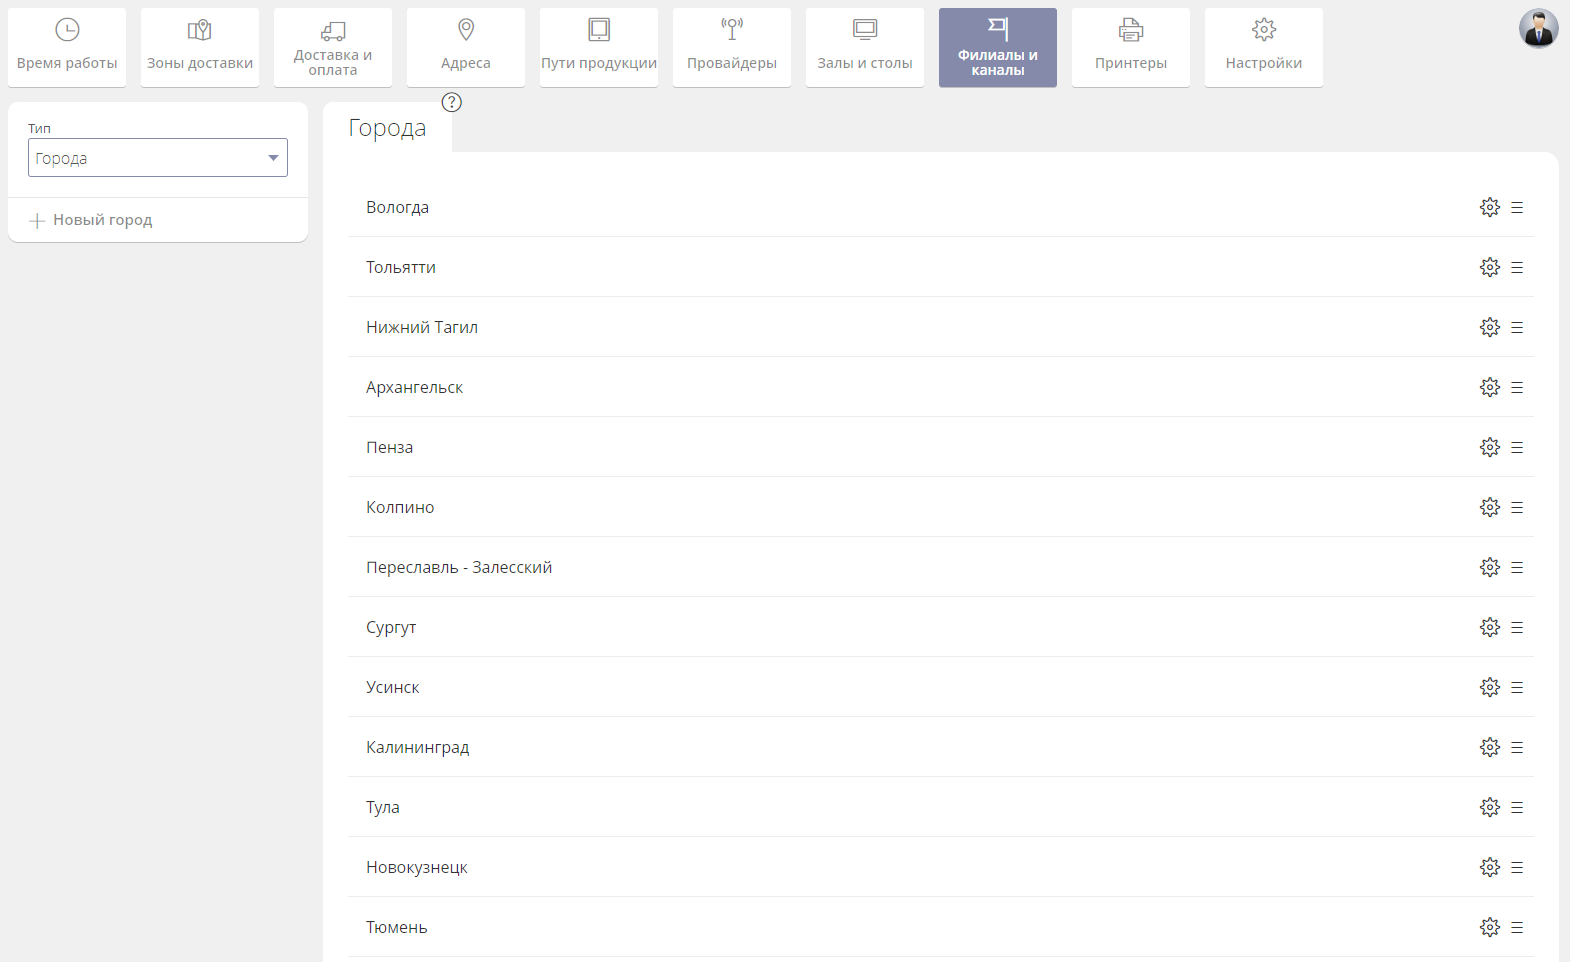The height and width of the screenshot is (962, 1570).
Task: Click the gear icon for Пенза
Action: [1489, 447]
